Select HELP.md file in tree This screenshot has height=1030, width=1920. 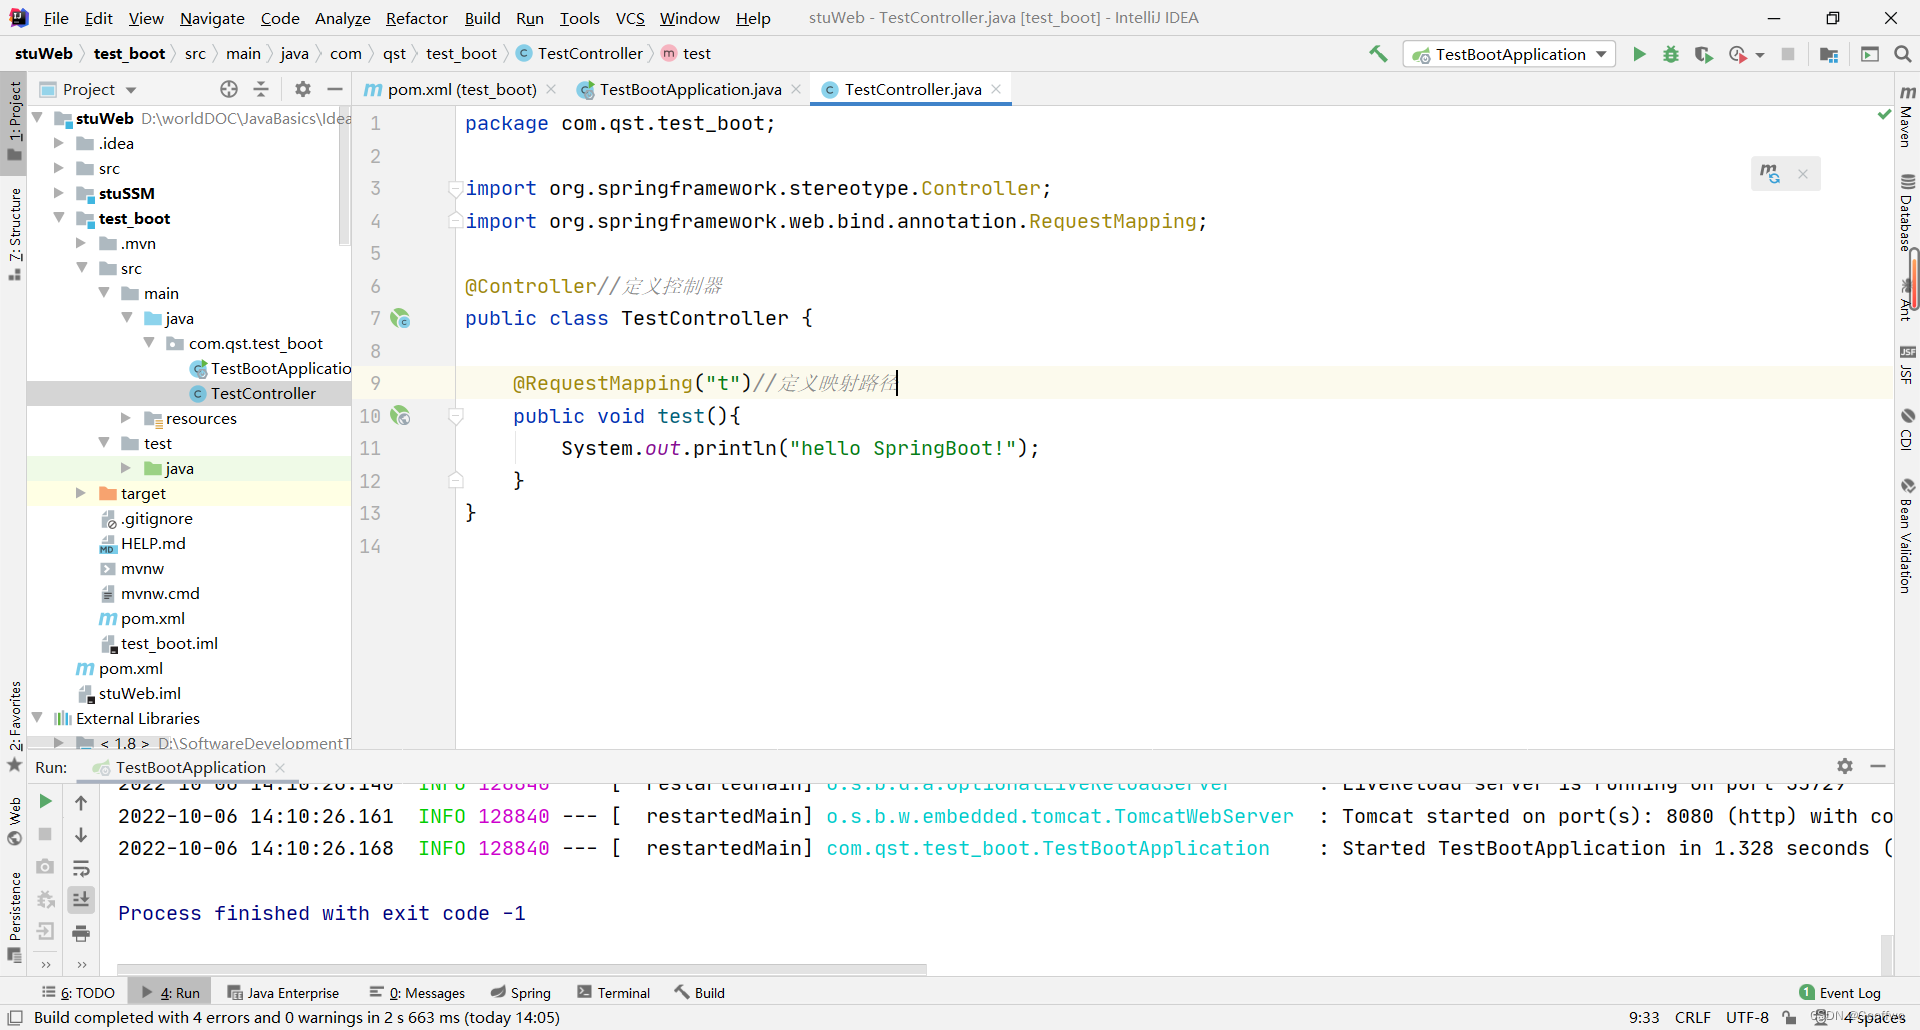(153, 543)
